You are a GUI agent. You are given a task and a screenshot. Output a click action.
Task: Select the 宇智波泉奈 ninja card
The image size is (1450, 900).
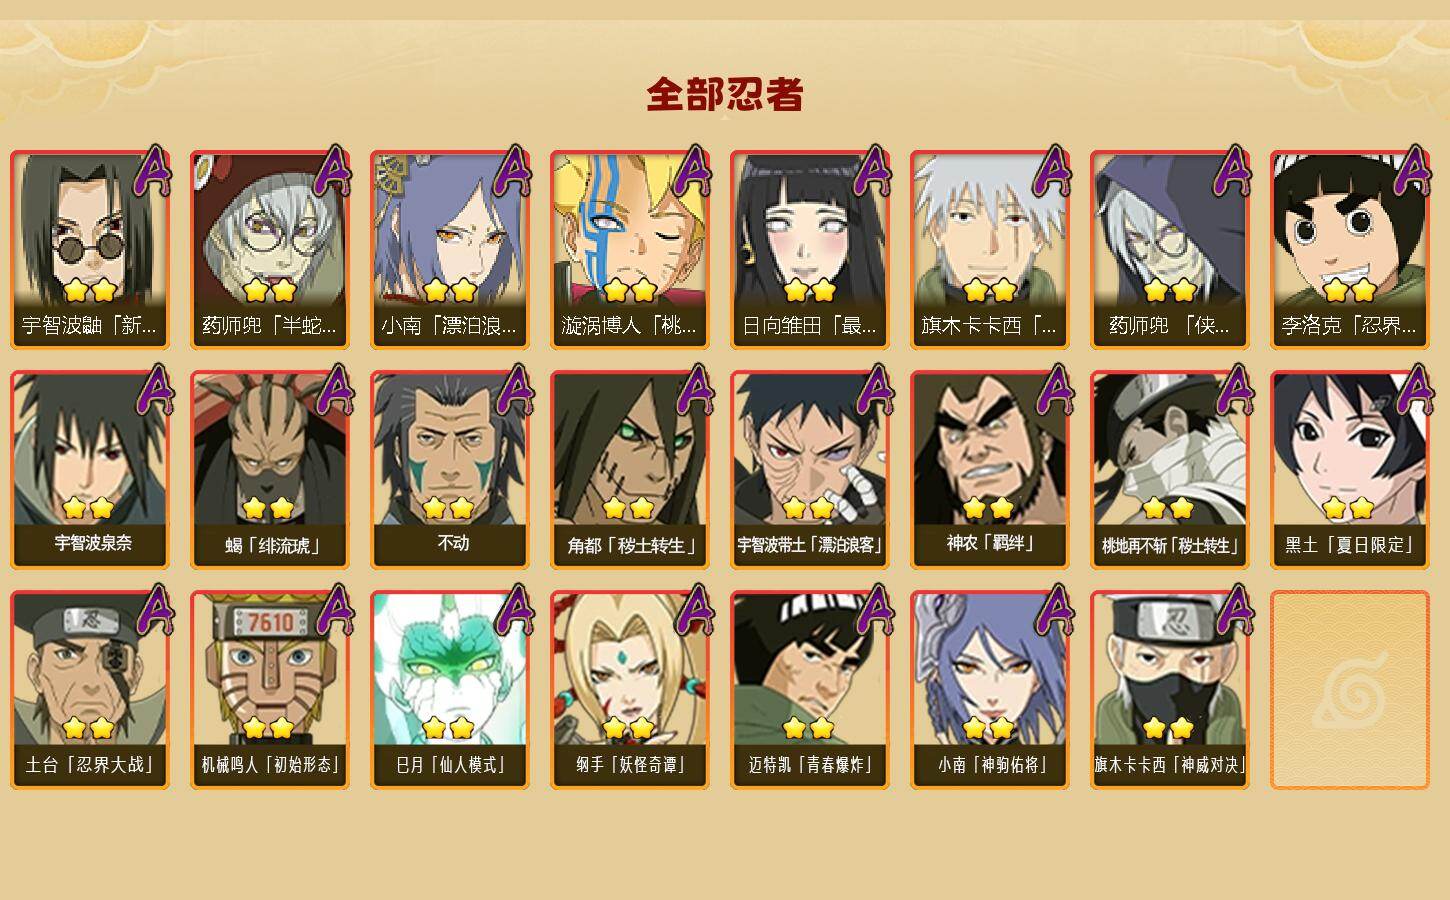coord(90,469)
